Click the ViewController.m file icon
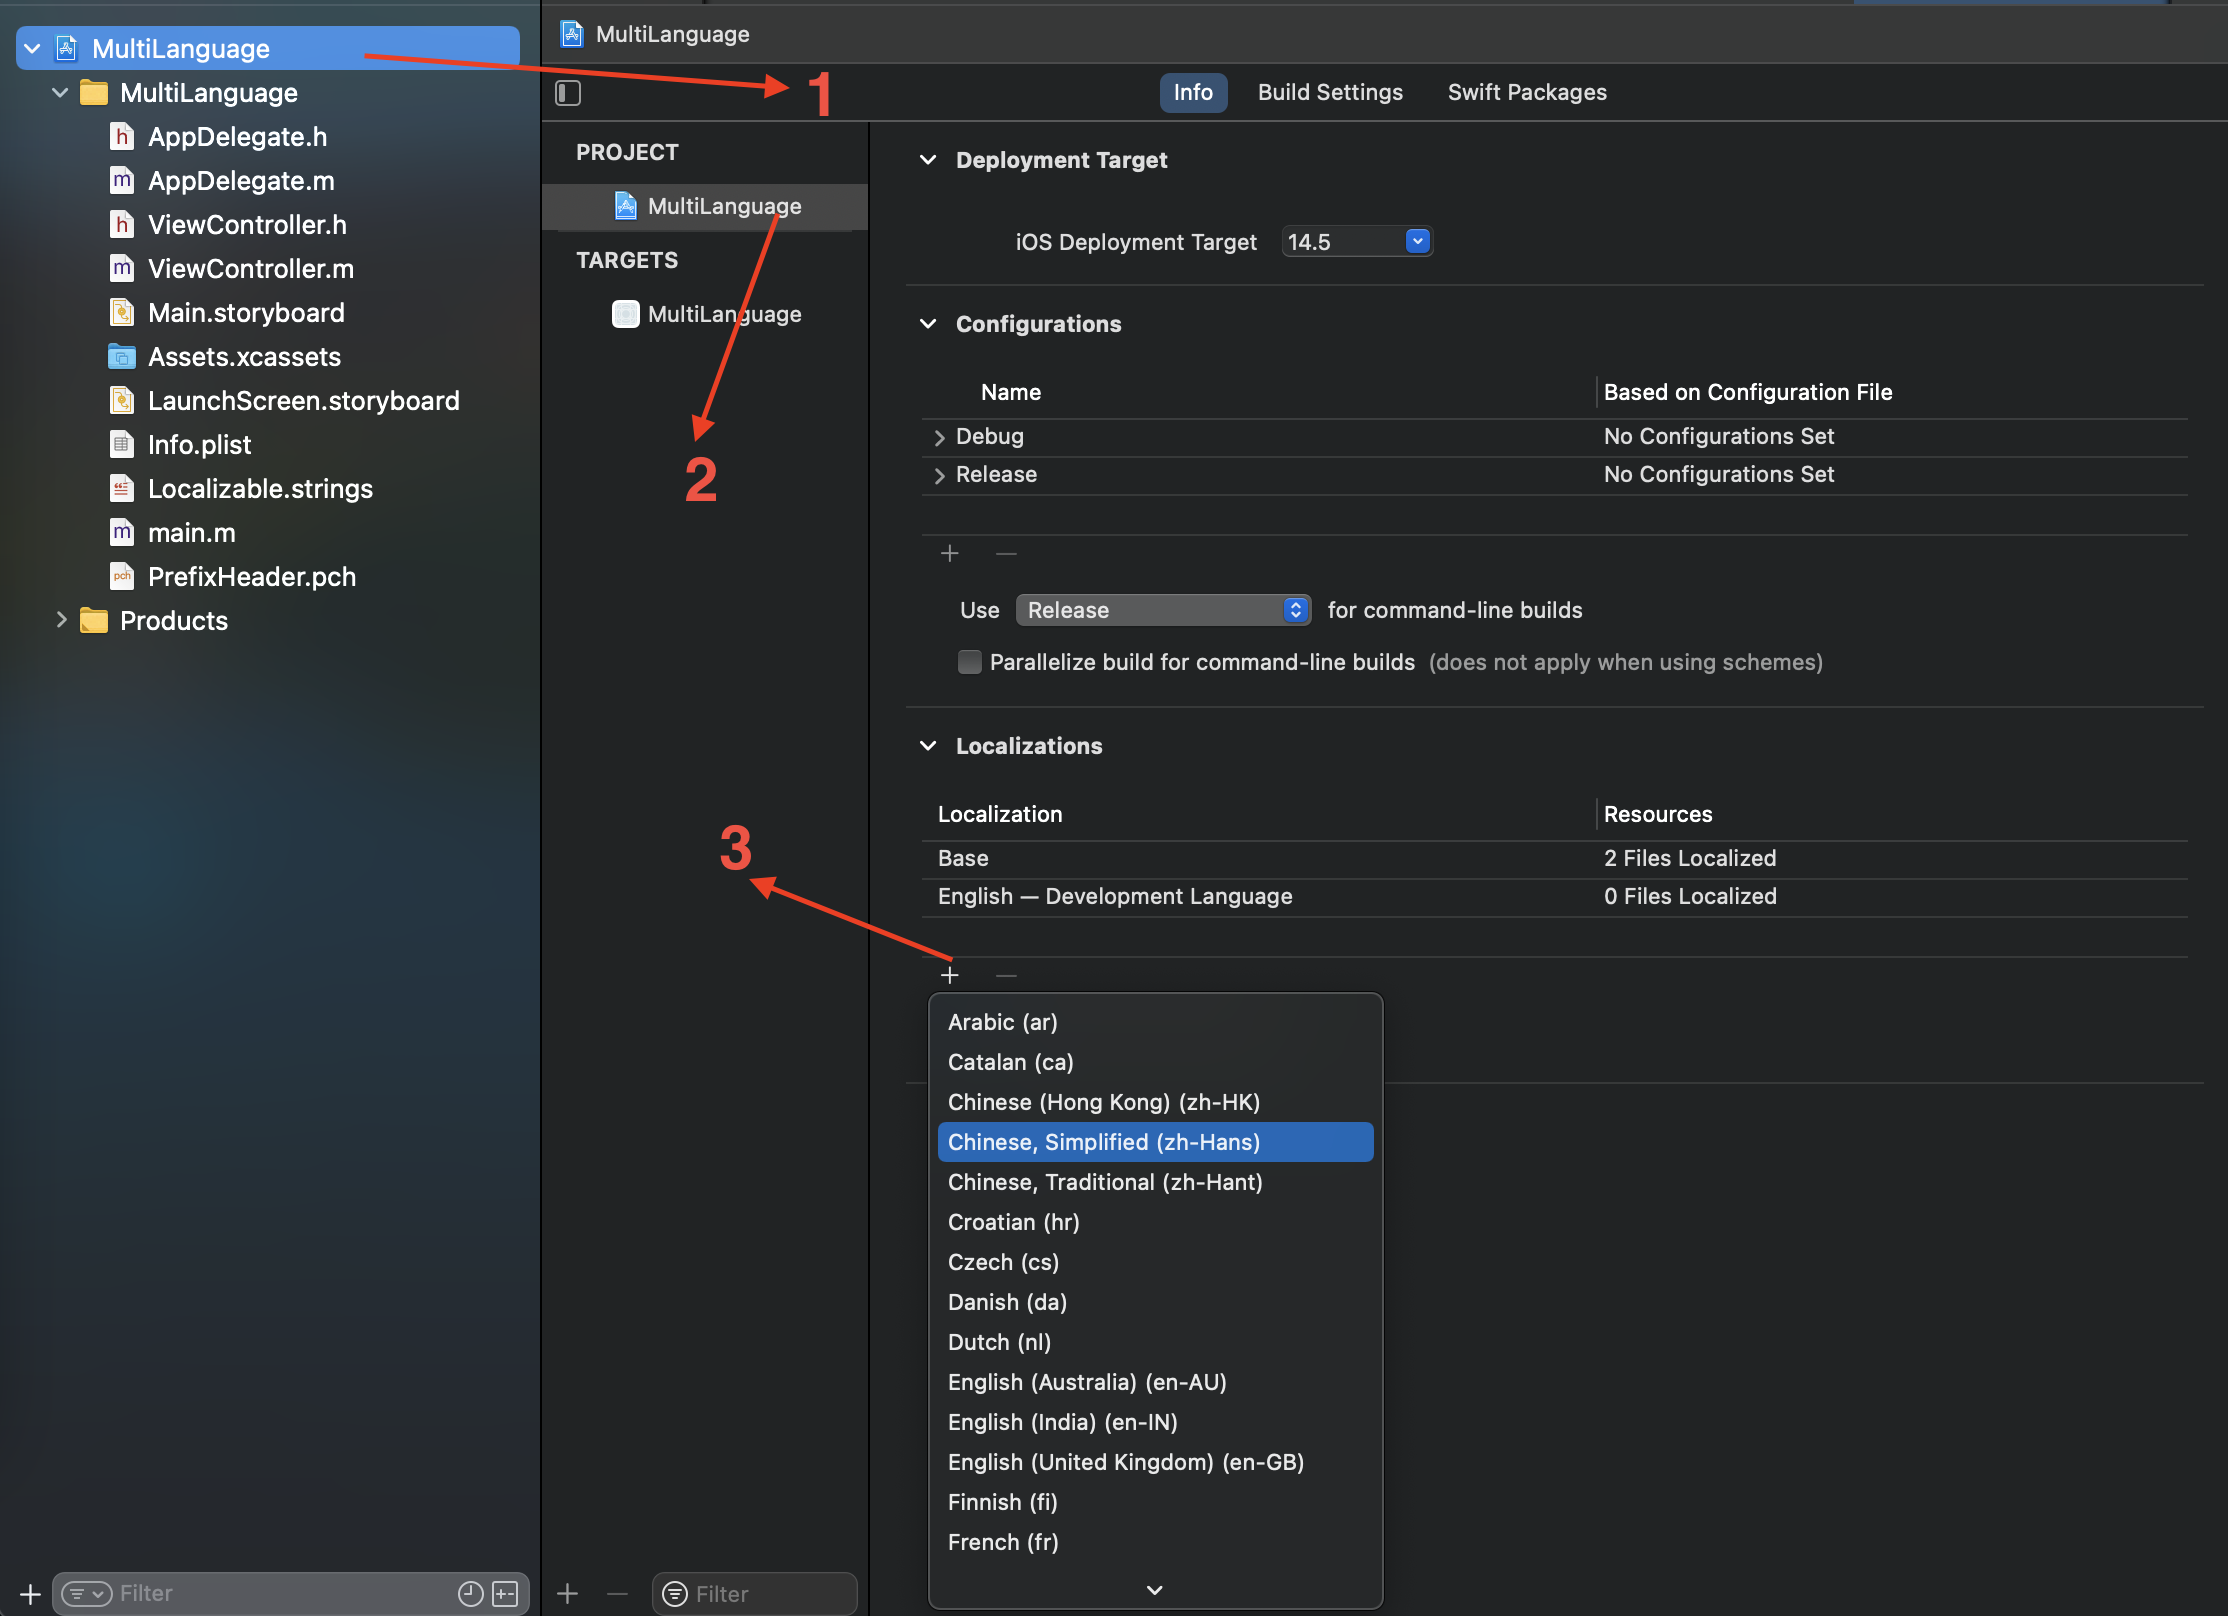This screenshot has width=2228, height=1616. click(121, 268)
